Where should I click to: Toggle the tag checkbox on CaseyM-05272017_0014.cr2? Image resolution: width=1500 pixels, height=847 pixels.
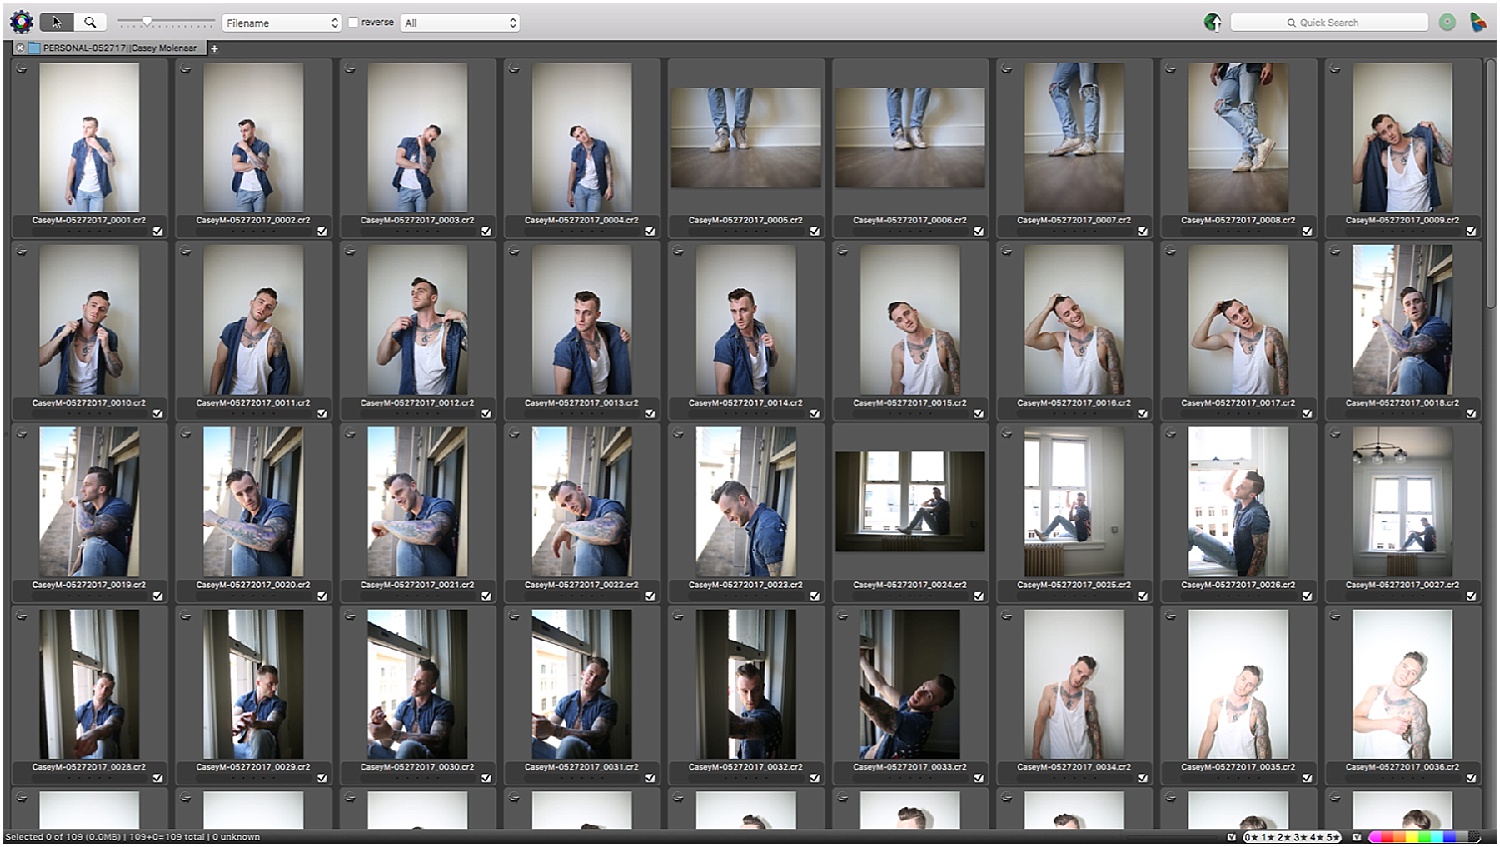tap(814, 414)
